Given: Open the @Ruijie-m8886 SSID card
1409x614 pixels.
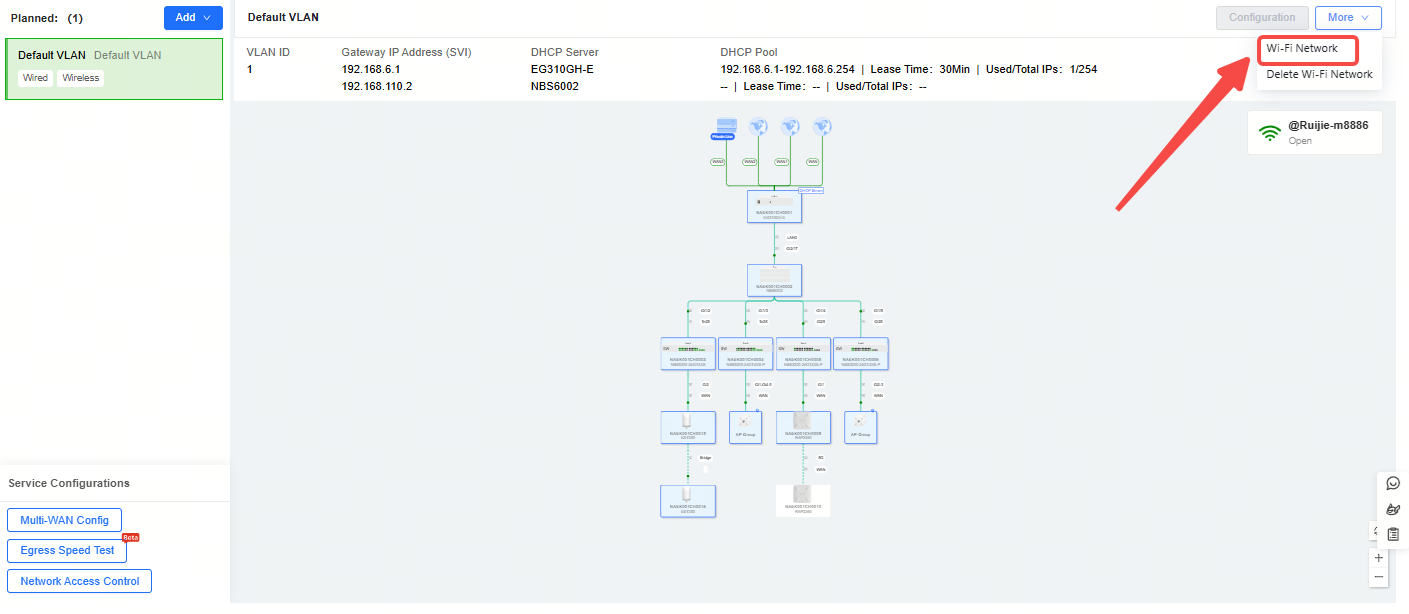Looking at the screenshot, I should pos(1327,133).
